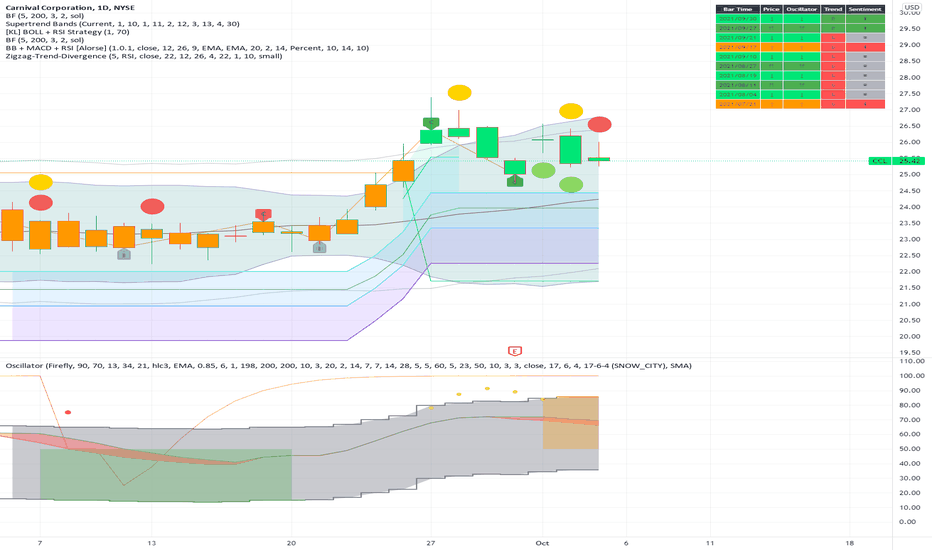Select the Zigzag-Trend-Divergence indicator legend

point(144,56)
